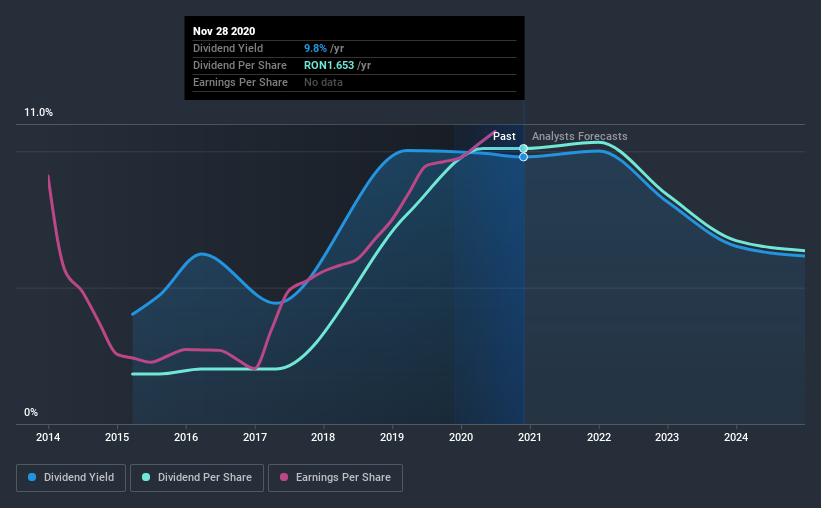Click the 2019 x-axis label
Image resolution: width=821 pixels, height=508 pixels.
[392, 437]
